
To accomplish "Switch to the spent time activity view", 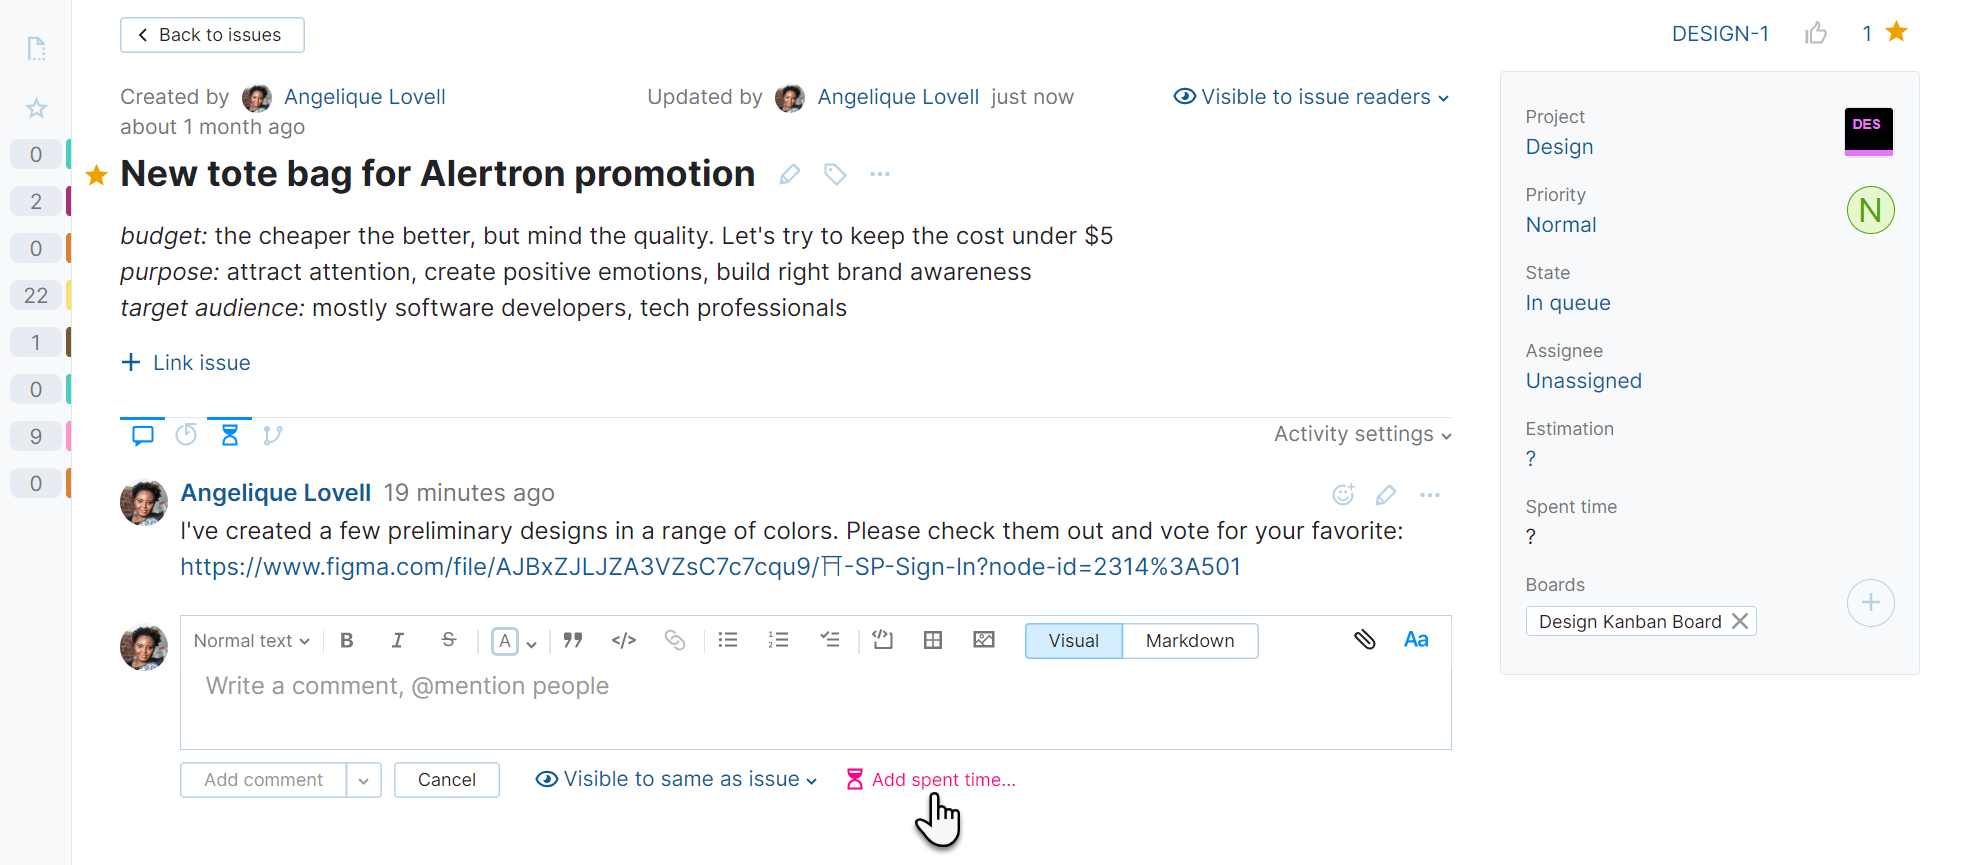I will coord(229,434).
